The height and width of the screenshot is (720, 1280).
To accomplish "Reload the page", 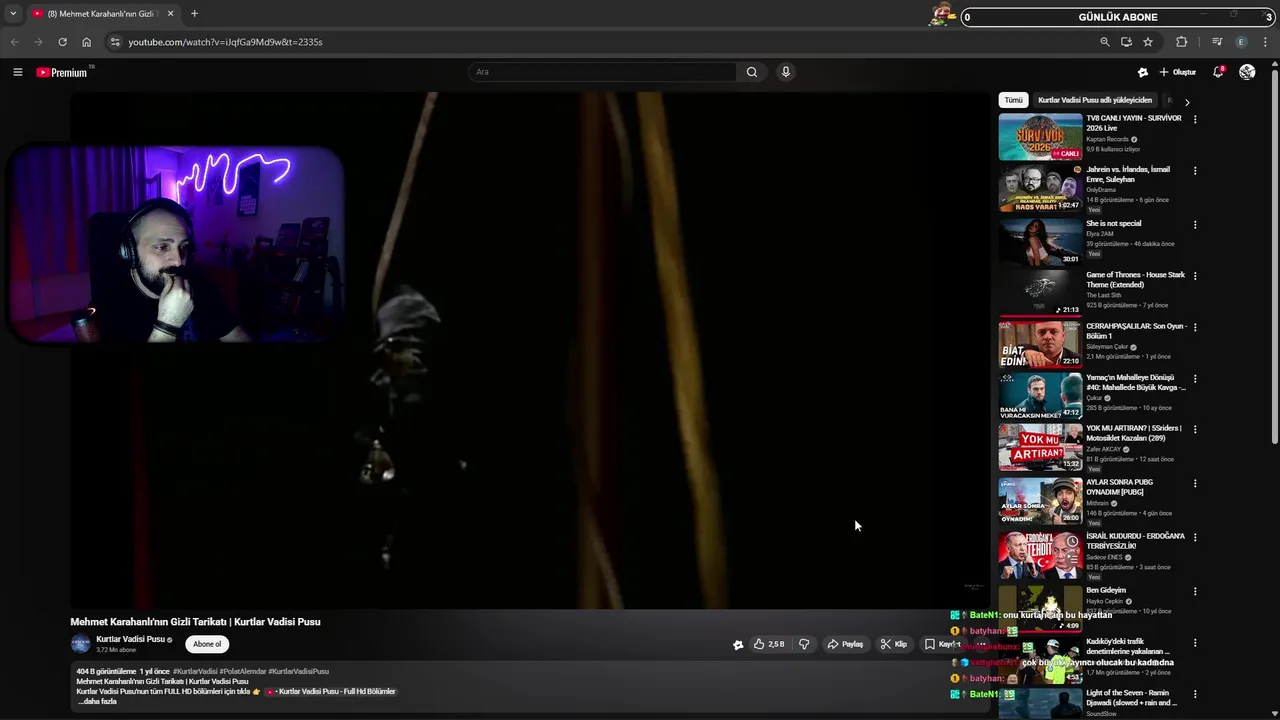I will coord(62,42).
